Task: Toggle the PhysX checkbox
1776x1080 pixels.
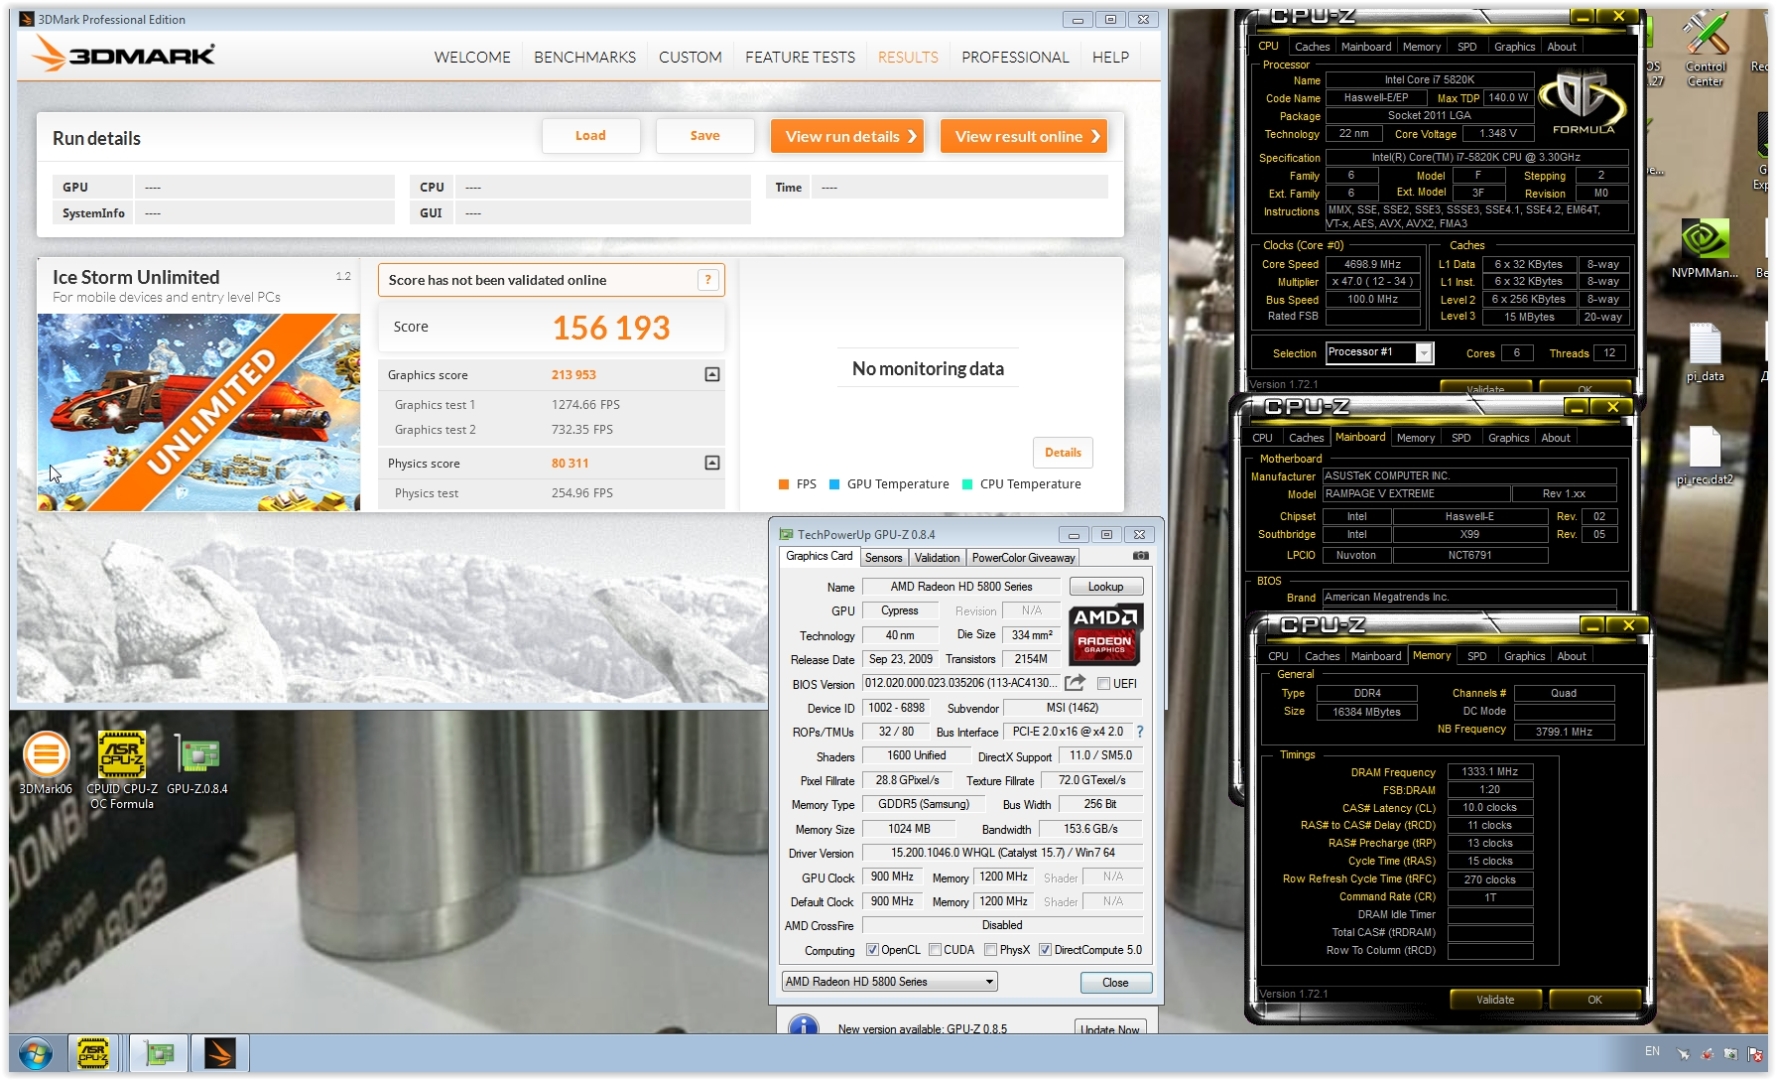Action: click(990, 950)
